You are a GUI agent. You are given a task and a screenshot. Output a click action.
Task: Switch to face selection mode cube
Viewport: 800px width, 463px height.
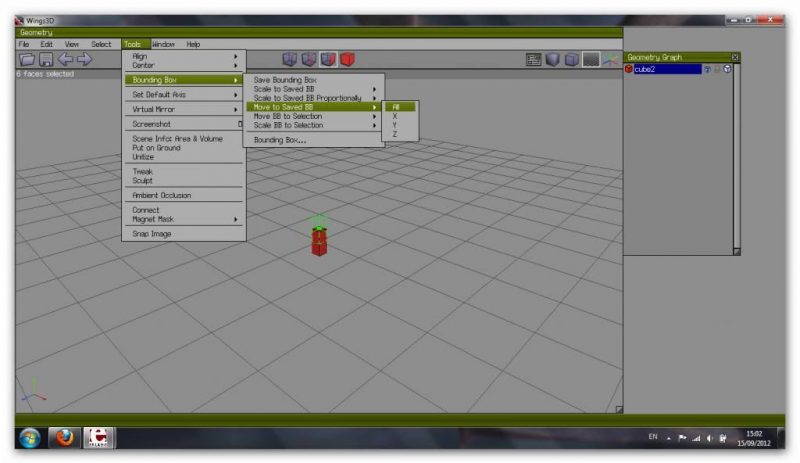(x=328, y=60)
